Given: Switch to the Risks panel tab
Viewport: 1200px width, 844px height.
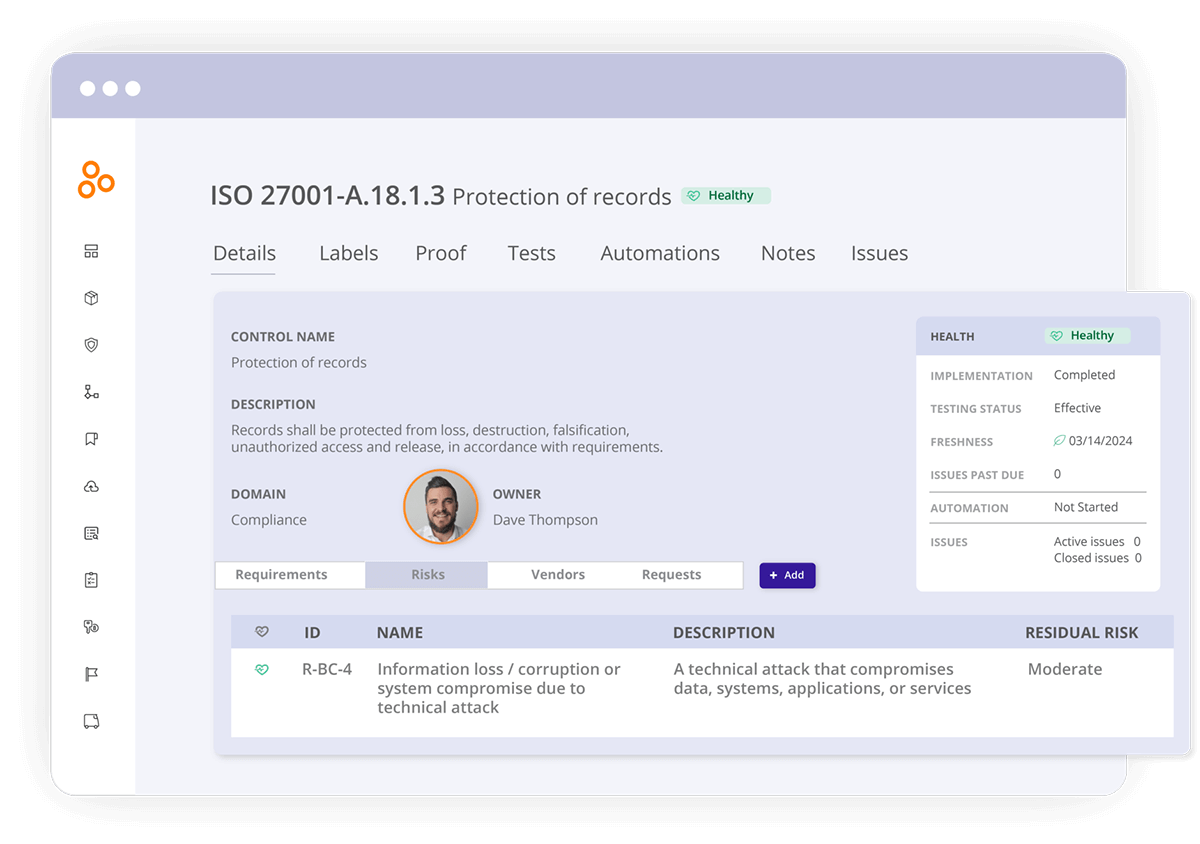Looking at the screenshot, I should pos(427,574).
